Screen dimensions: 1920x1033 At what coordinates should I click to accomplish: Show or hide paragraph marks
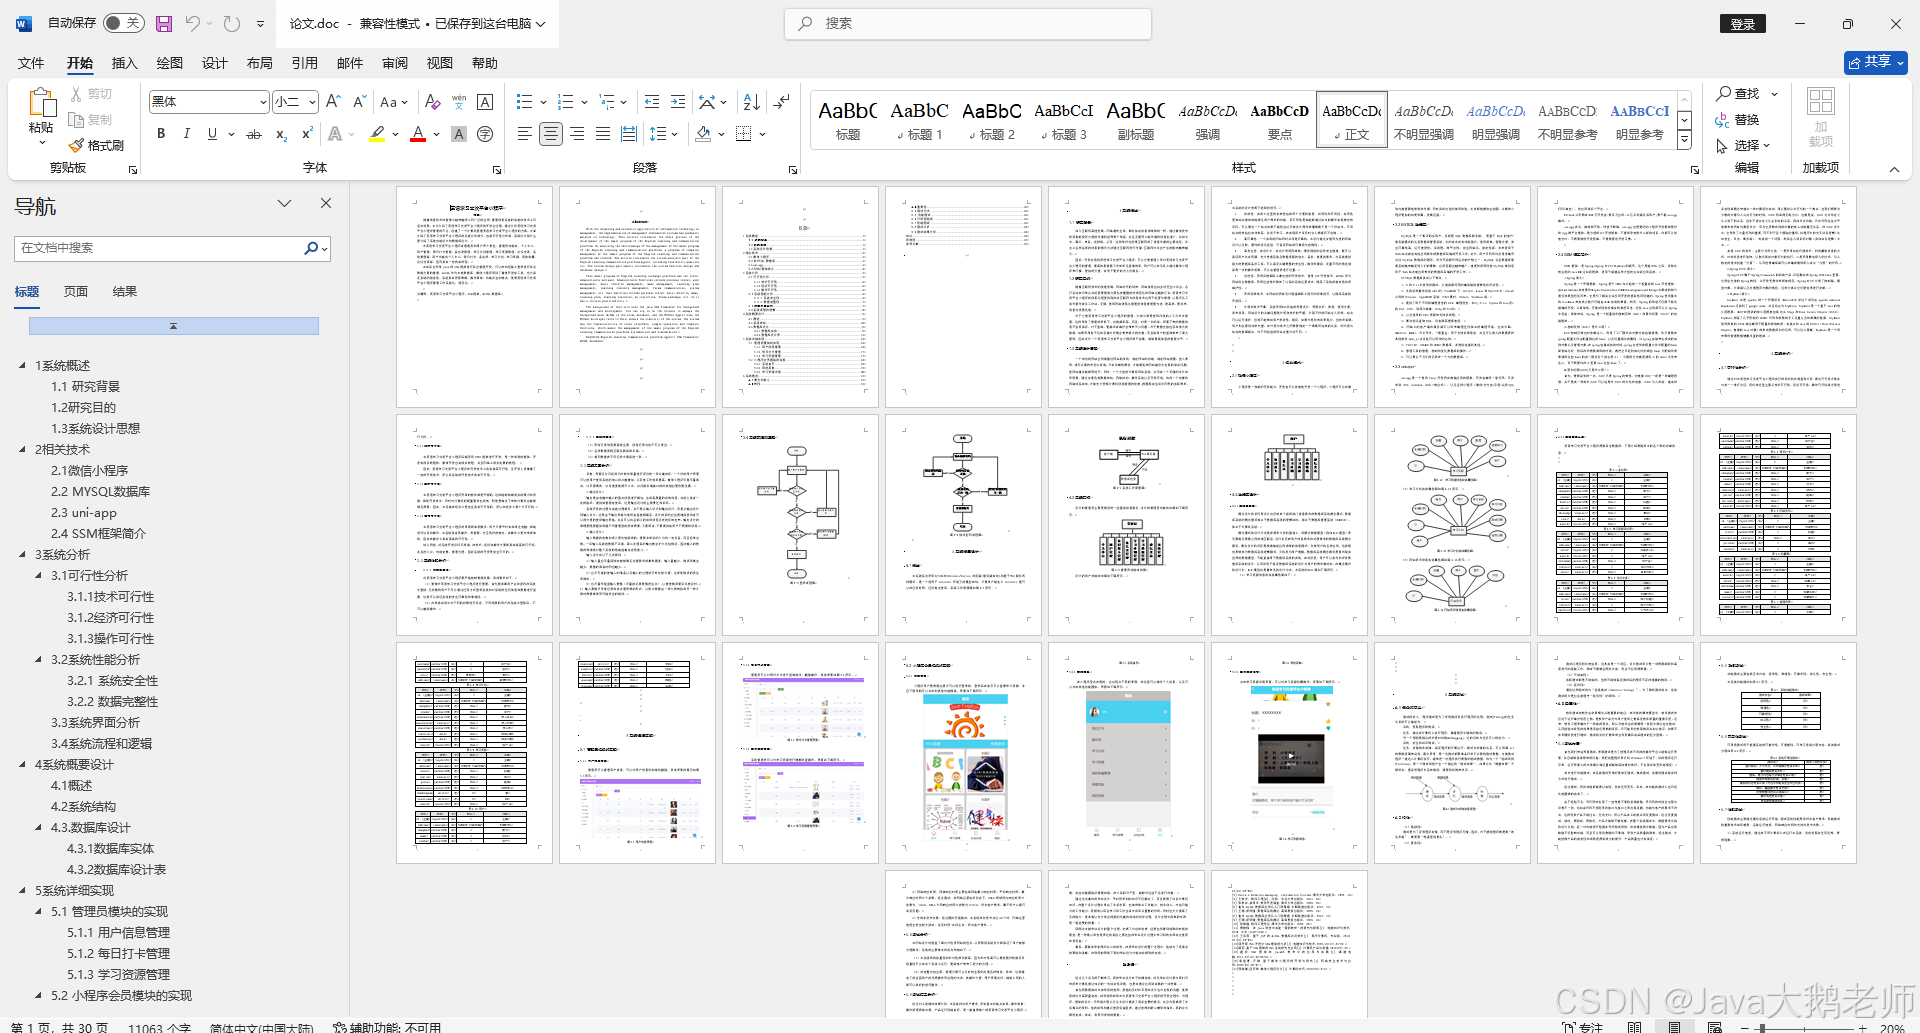(782, 102)
